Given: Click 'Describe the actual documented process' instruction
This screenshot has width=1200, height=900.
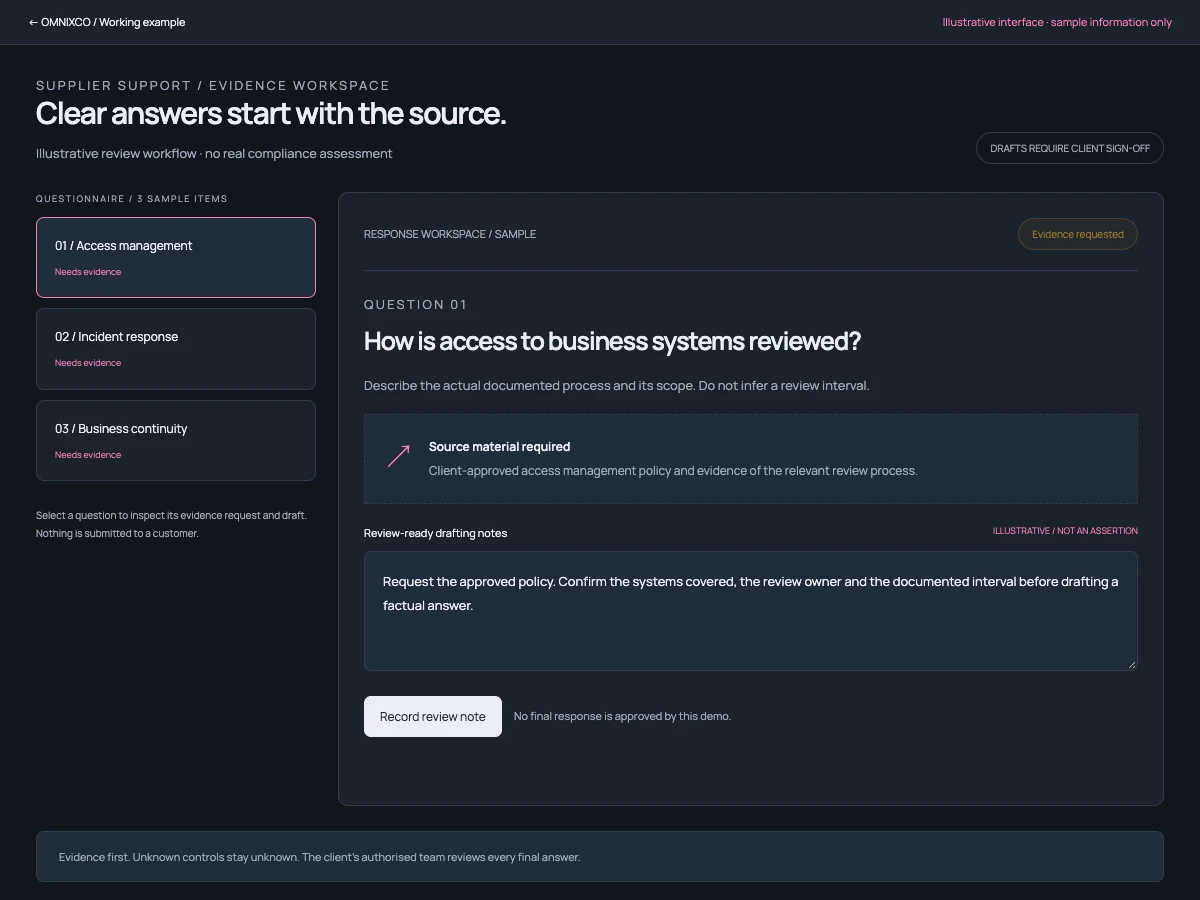Looking at the screenshot, I should coord(617,386).
